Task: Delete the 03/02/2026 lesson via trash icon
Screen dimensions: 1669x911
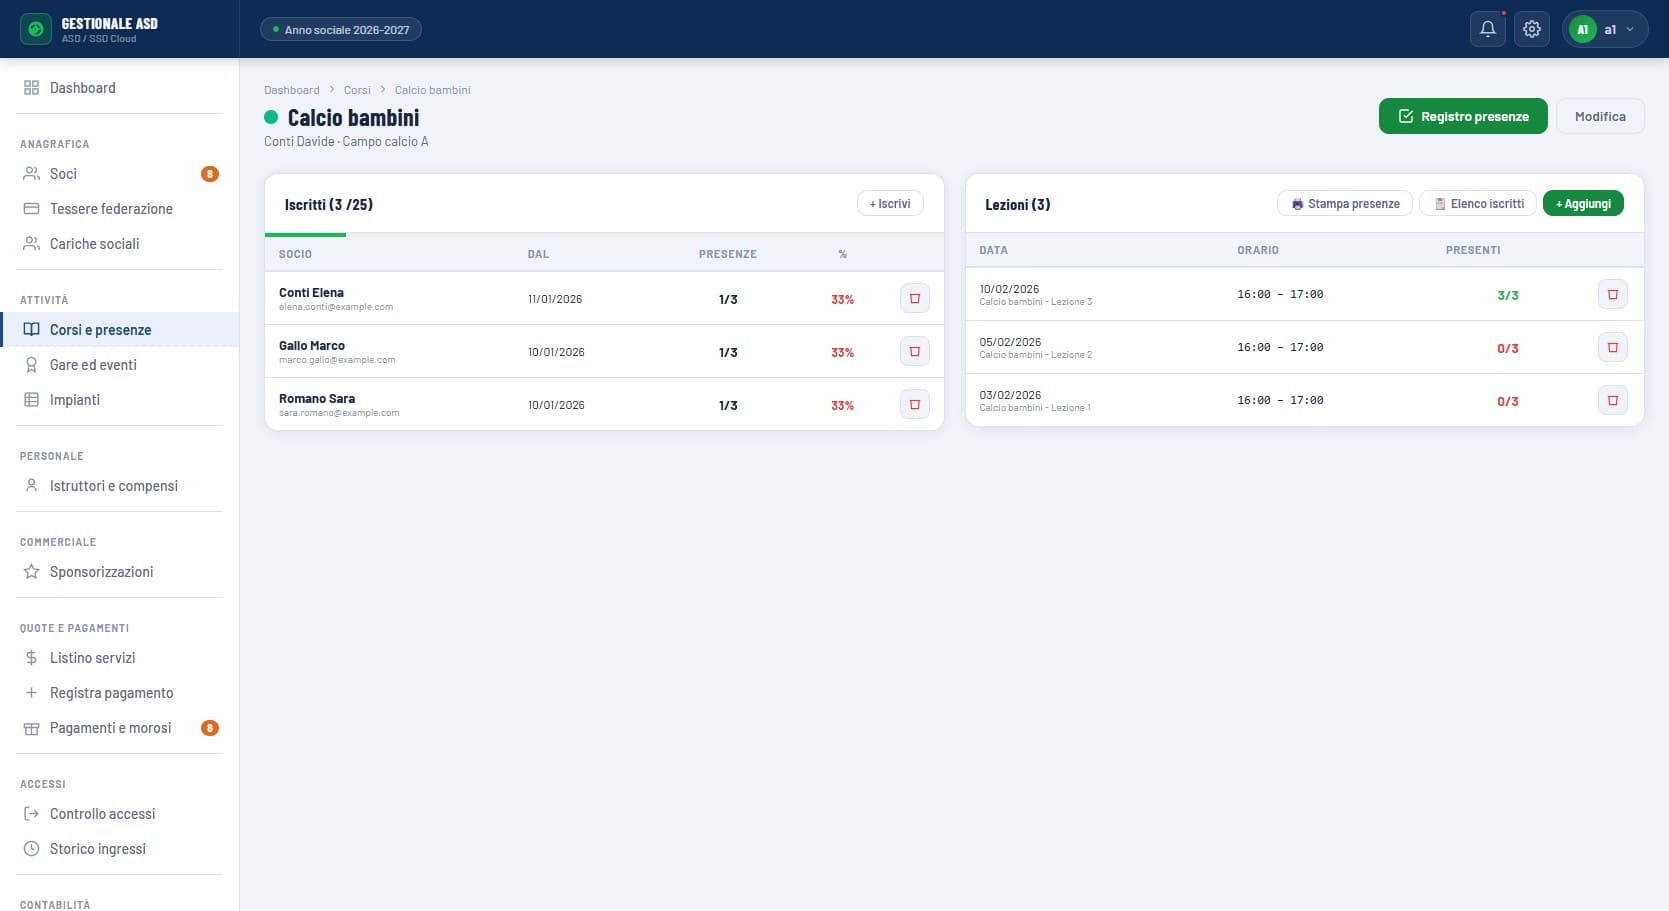Action: click(1613, 400)
